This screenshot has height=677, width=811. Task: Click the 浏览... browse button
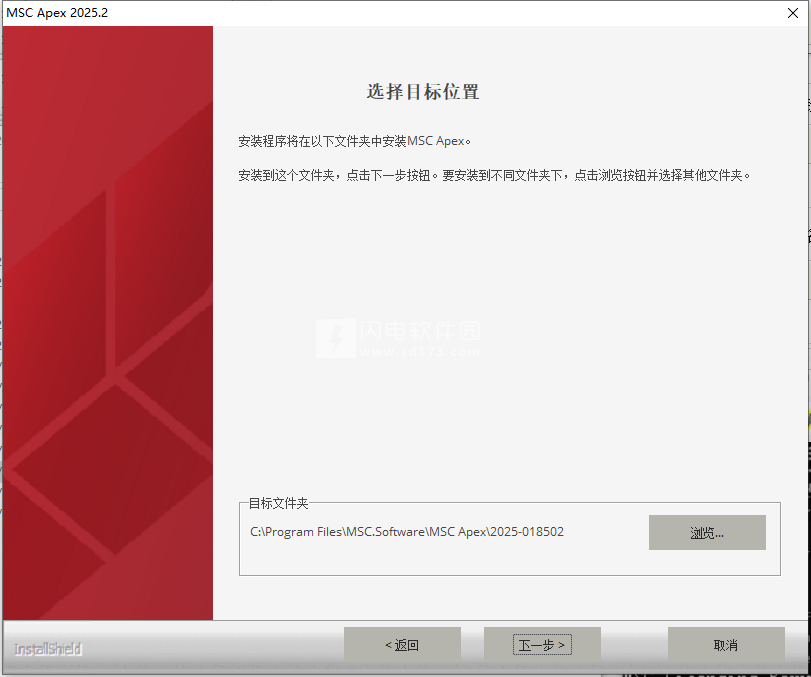click(707, 533)
